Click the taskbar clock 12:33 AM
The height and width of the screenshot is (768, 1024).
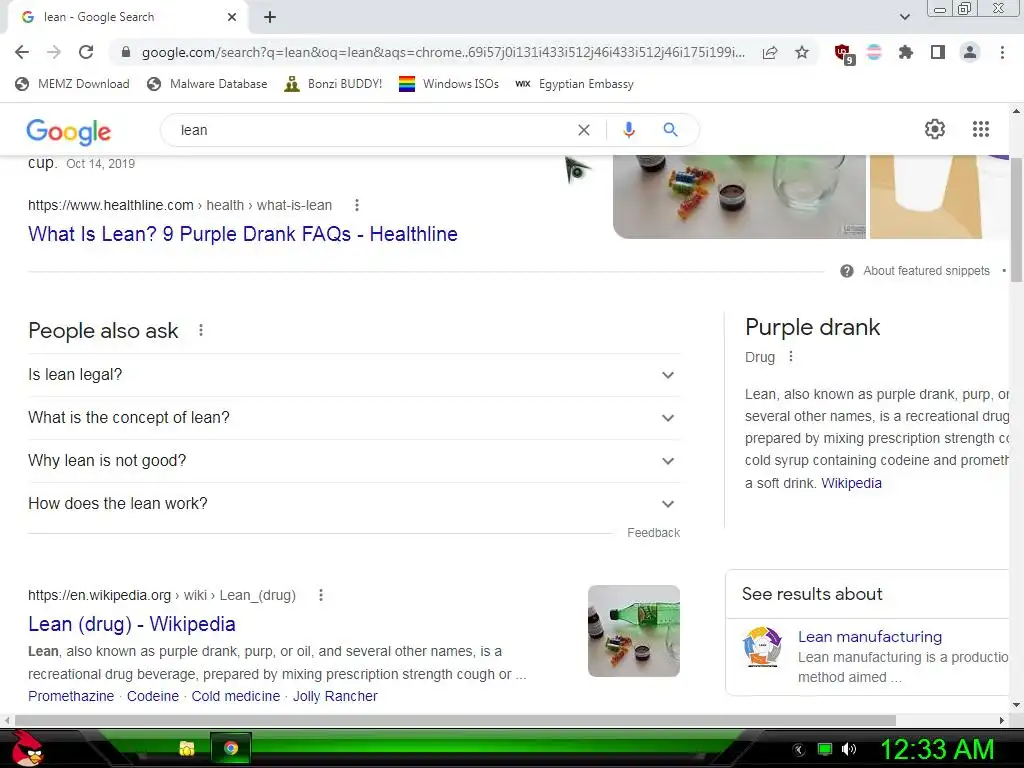[x=937, y=749]
